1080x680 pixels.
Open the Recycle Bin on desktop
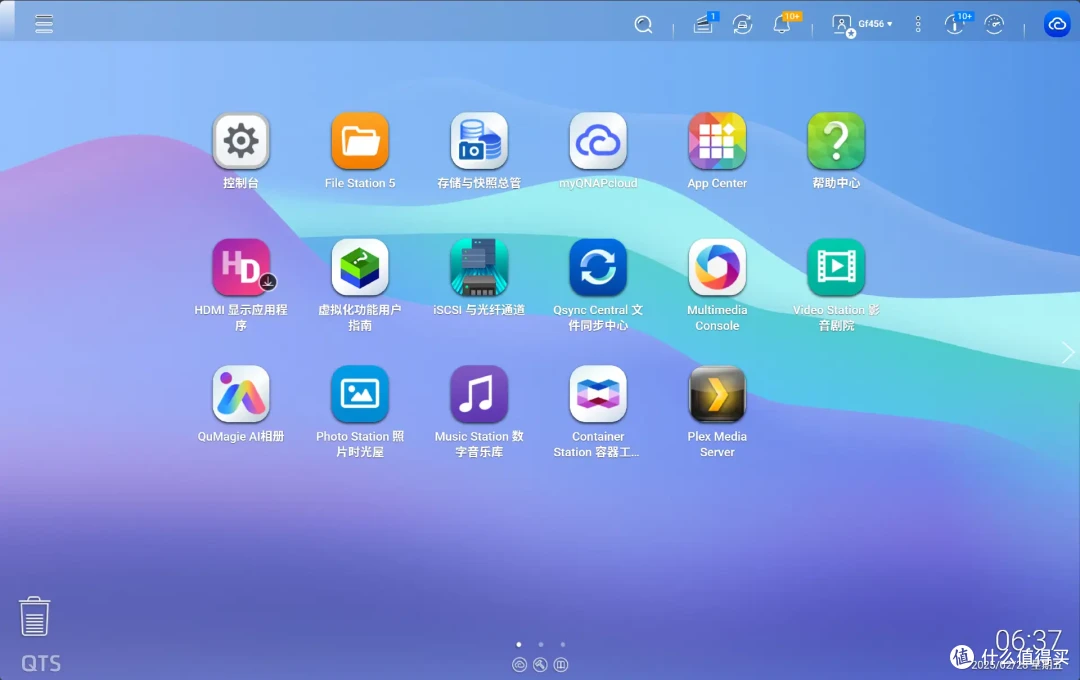[x=34, y=617]
